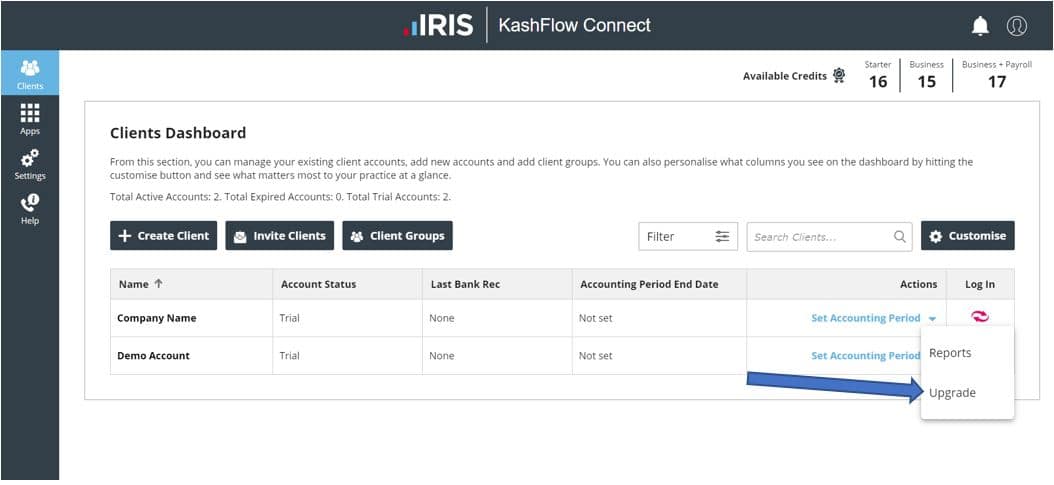Open the Filter dropdown
1054x485 pixels.
click(x=688, y=236)
